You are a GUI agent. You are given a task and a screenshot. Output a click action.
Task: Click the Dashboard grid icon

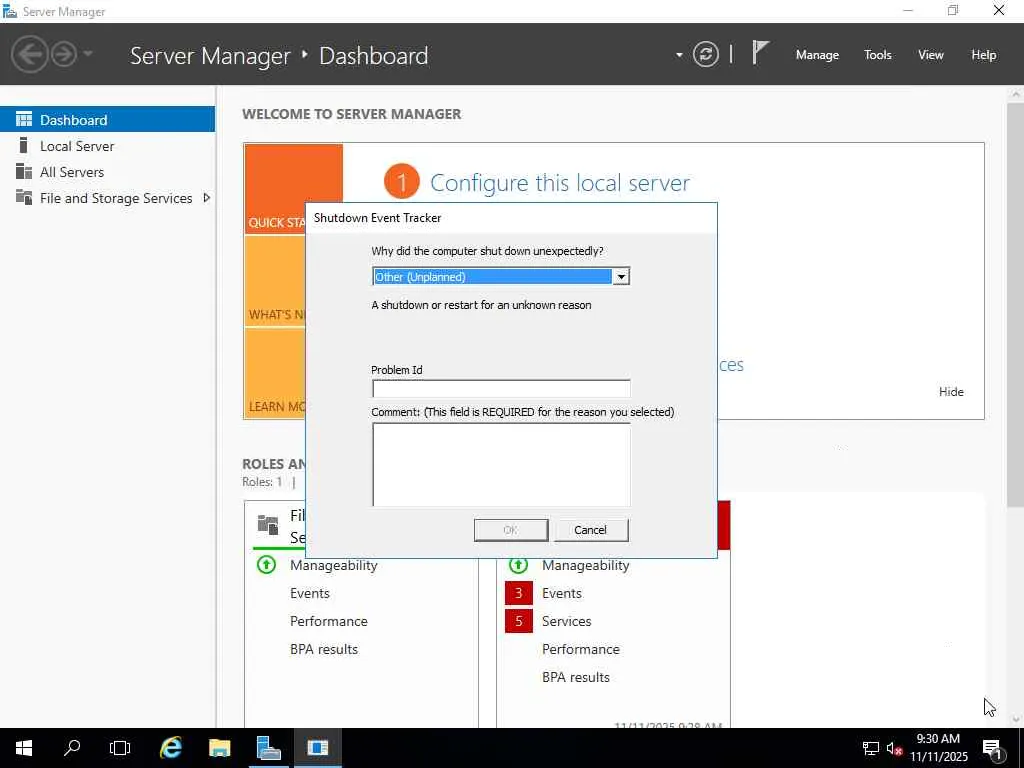pos(24,119)
